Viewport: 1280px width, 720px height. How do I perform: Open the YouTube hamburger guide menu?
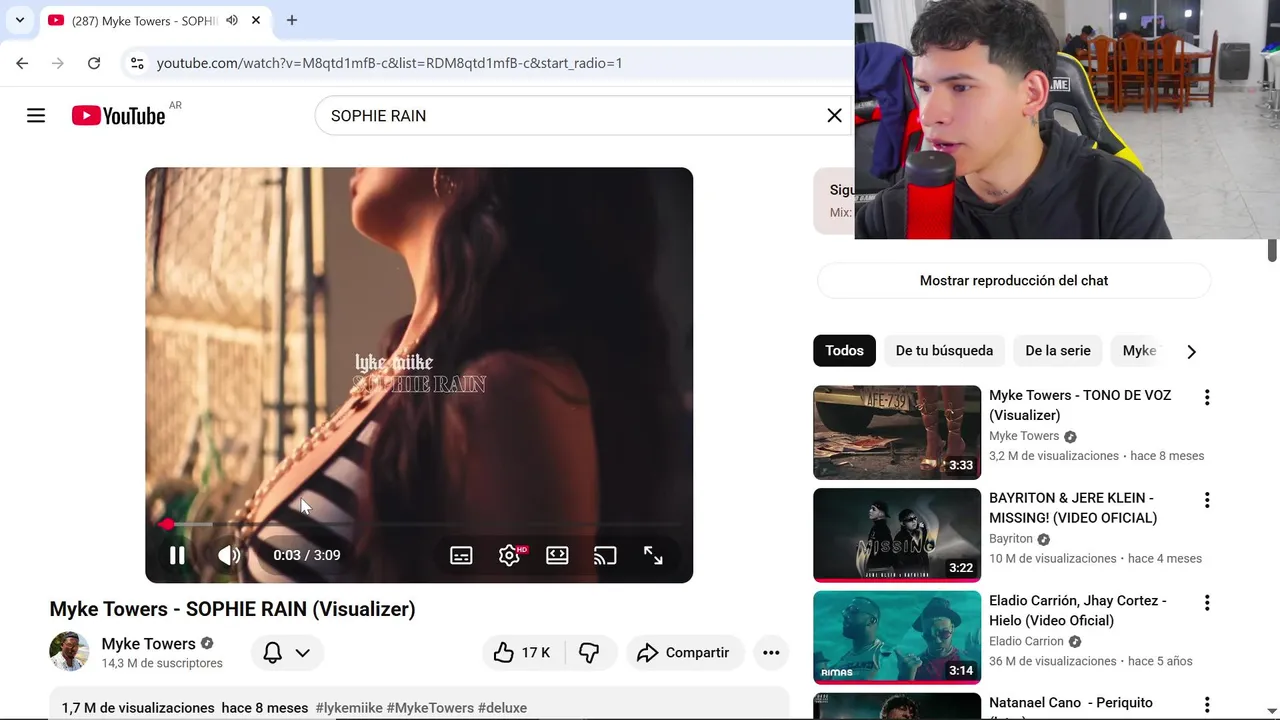[36, 116]
